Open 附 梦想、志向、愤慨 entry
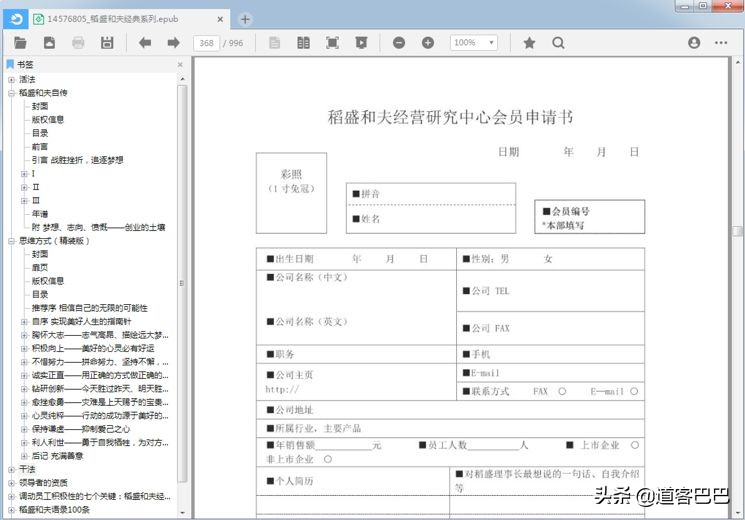 tap(98, 227)
